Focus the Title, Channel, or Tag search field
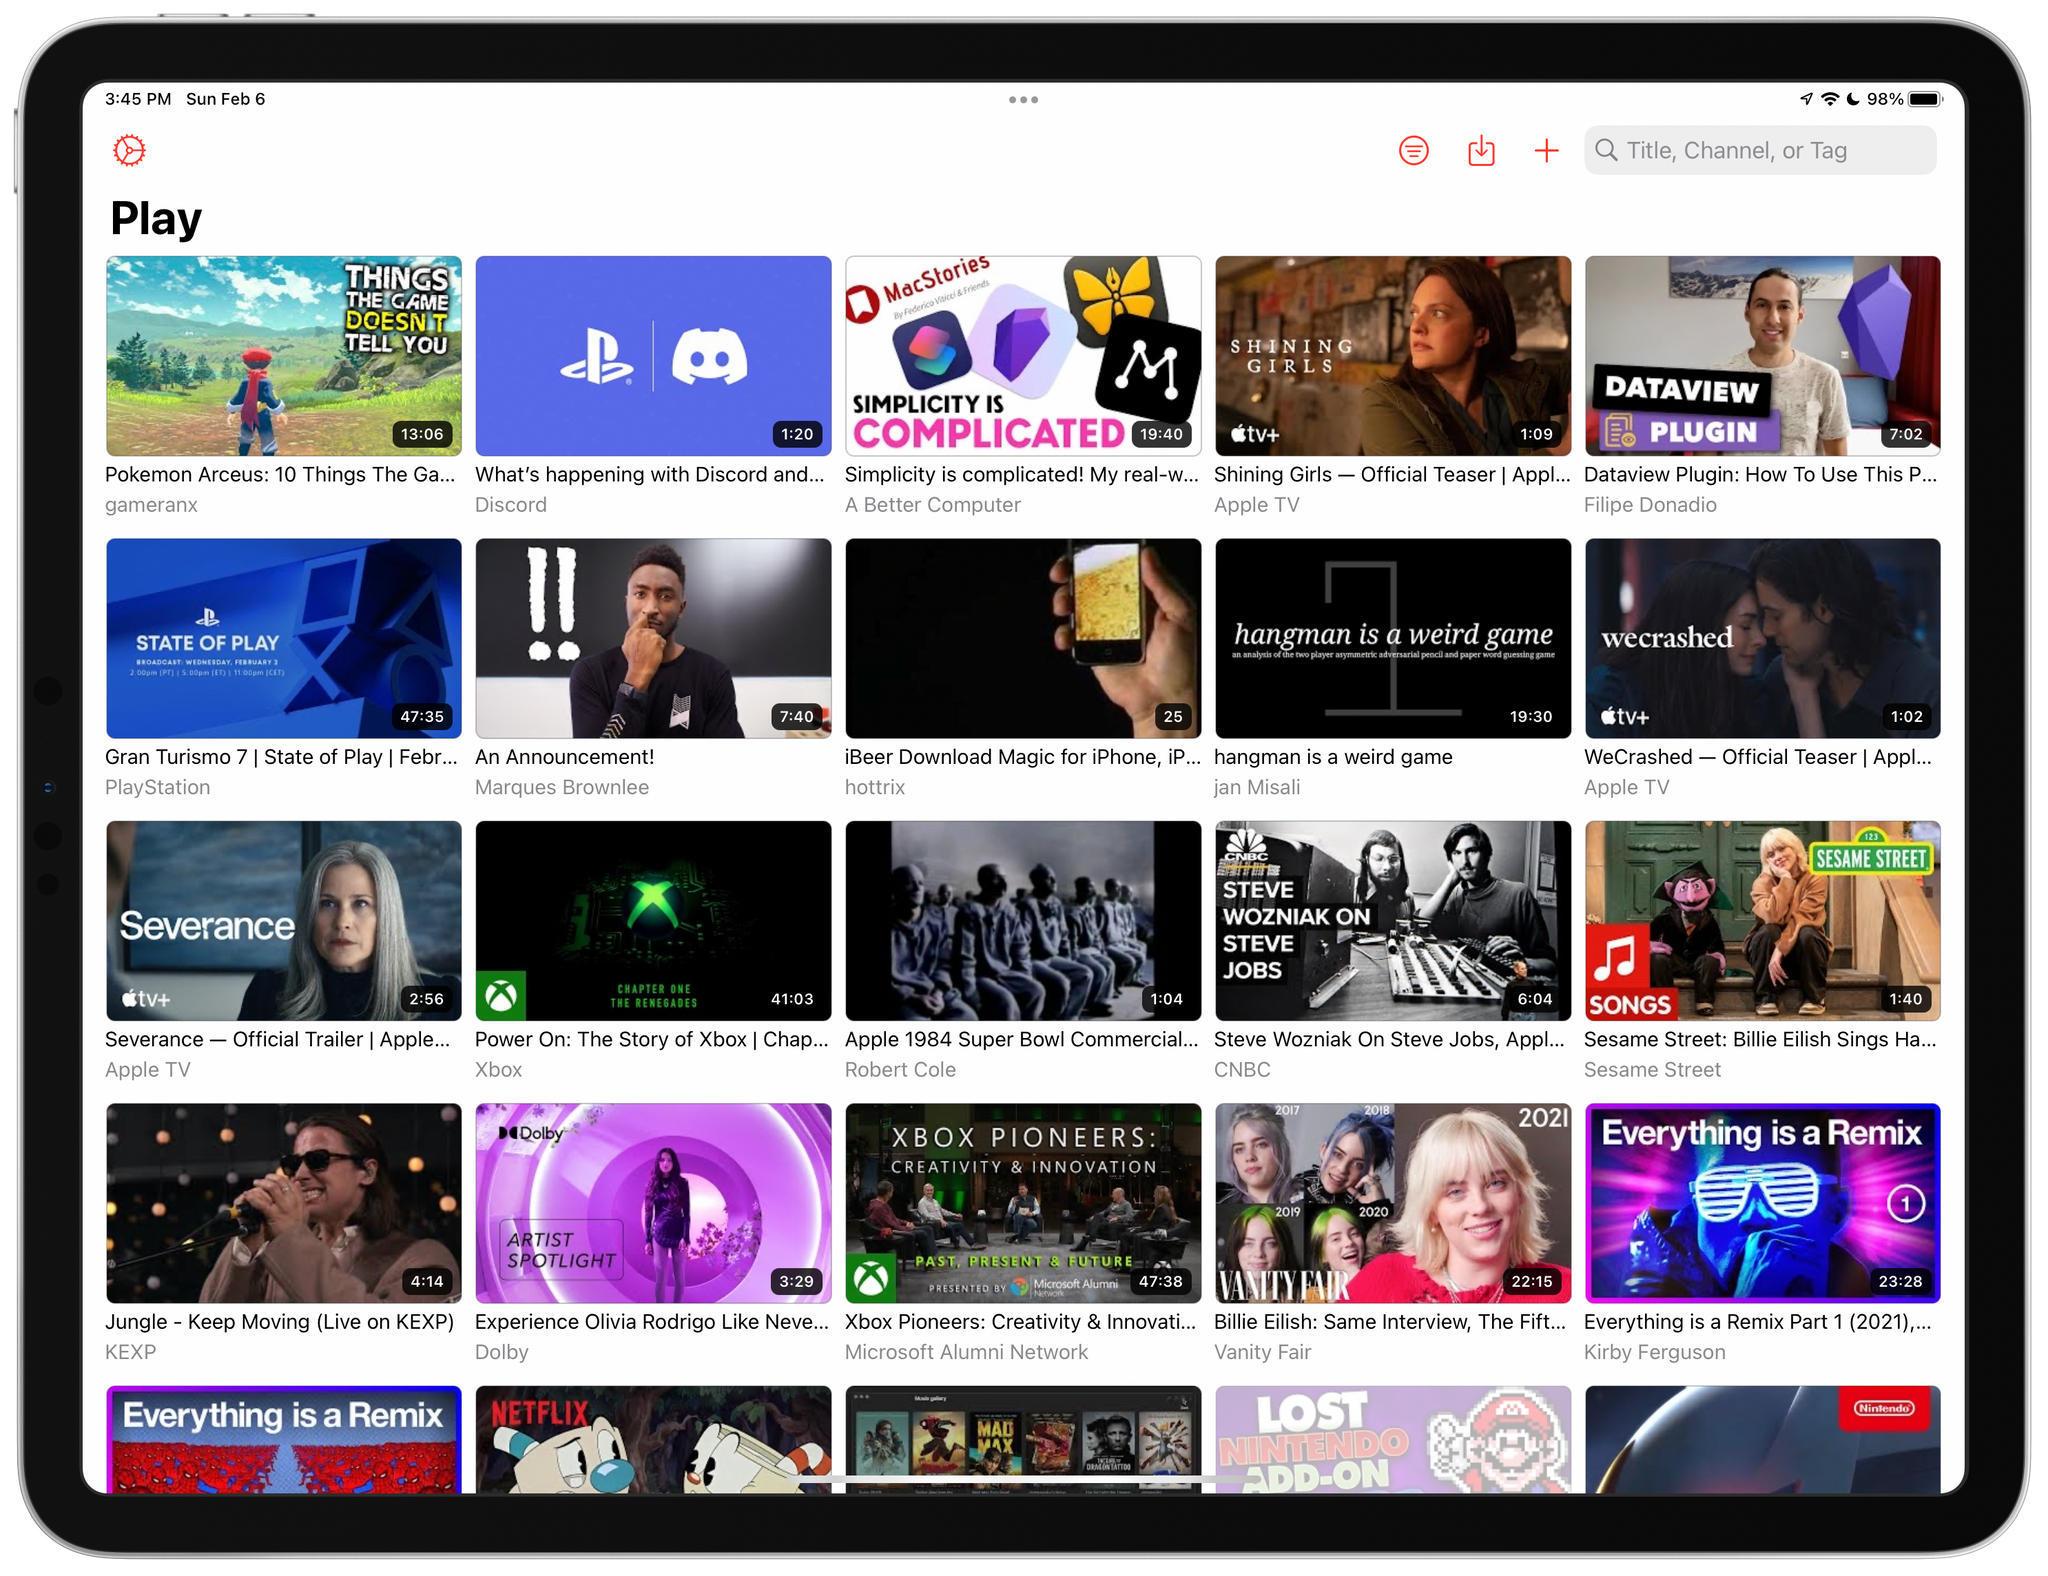This screenshot has height=1576, width=2048. pyautogui.click(x=1760, y=150)
